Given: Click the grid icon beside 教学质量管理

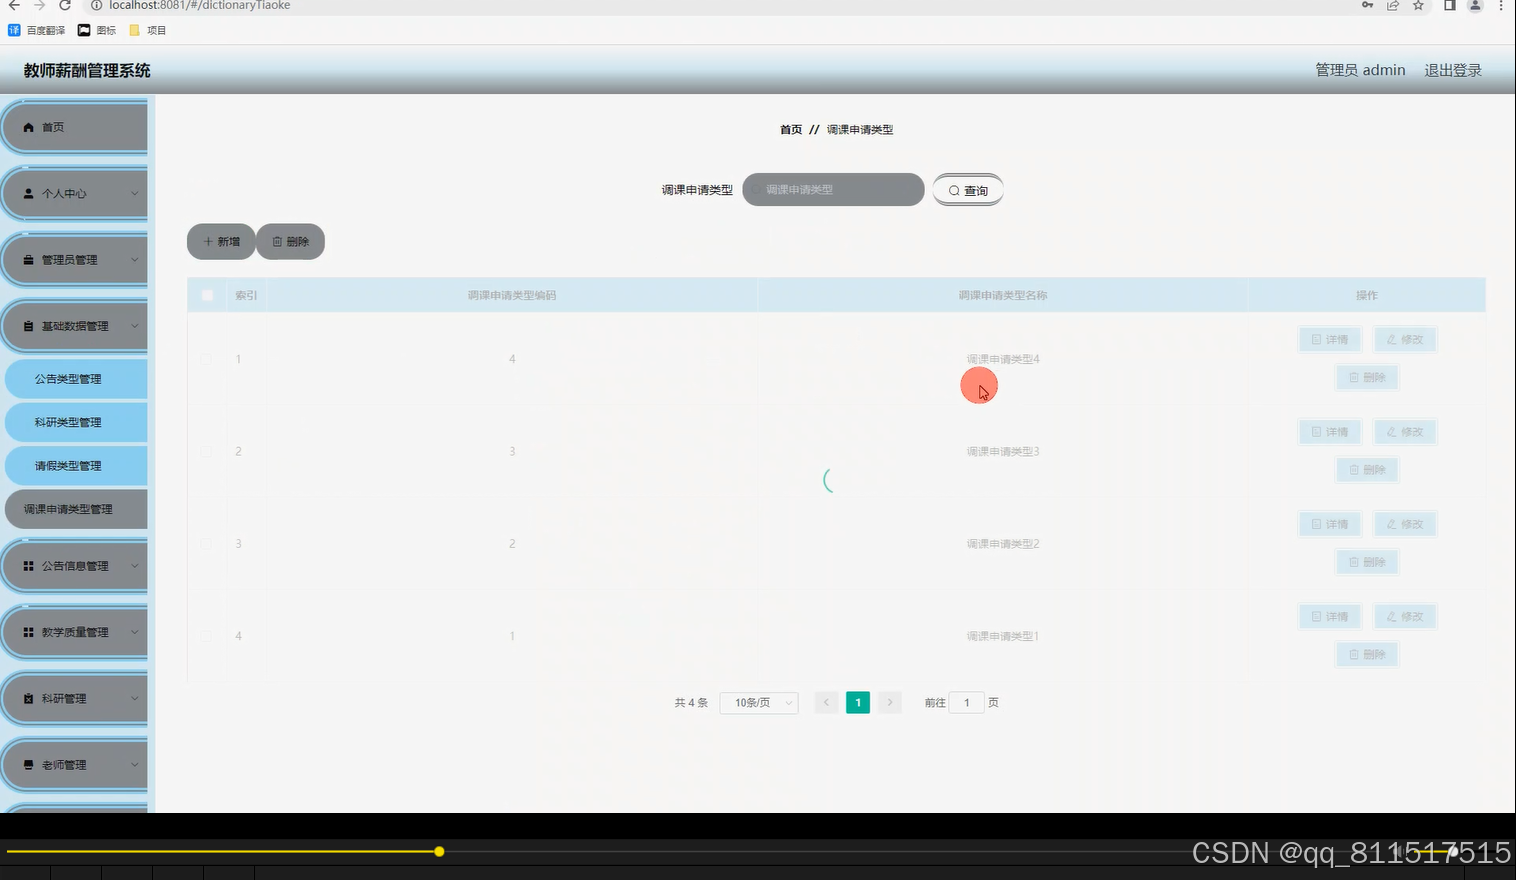Looking at the screenshot, I should [x=29, y=632].
